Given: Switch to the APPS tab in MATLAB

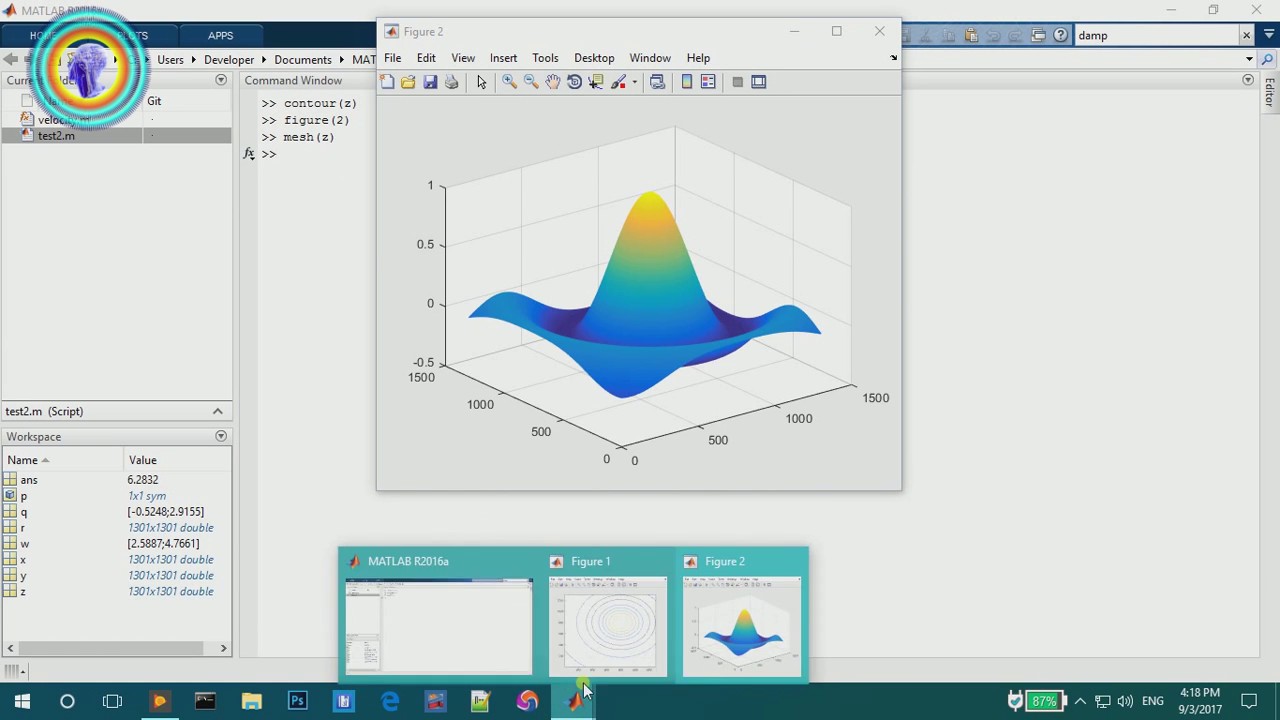Looking at the screenshot, I should coord(221,35).
